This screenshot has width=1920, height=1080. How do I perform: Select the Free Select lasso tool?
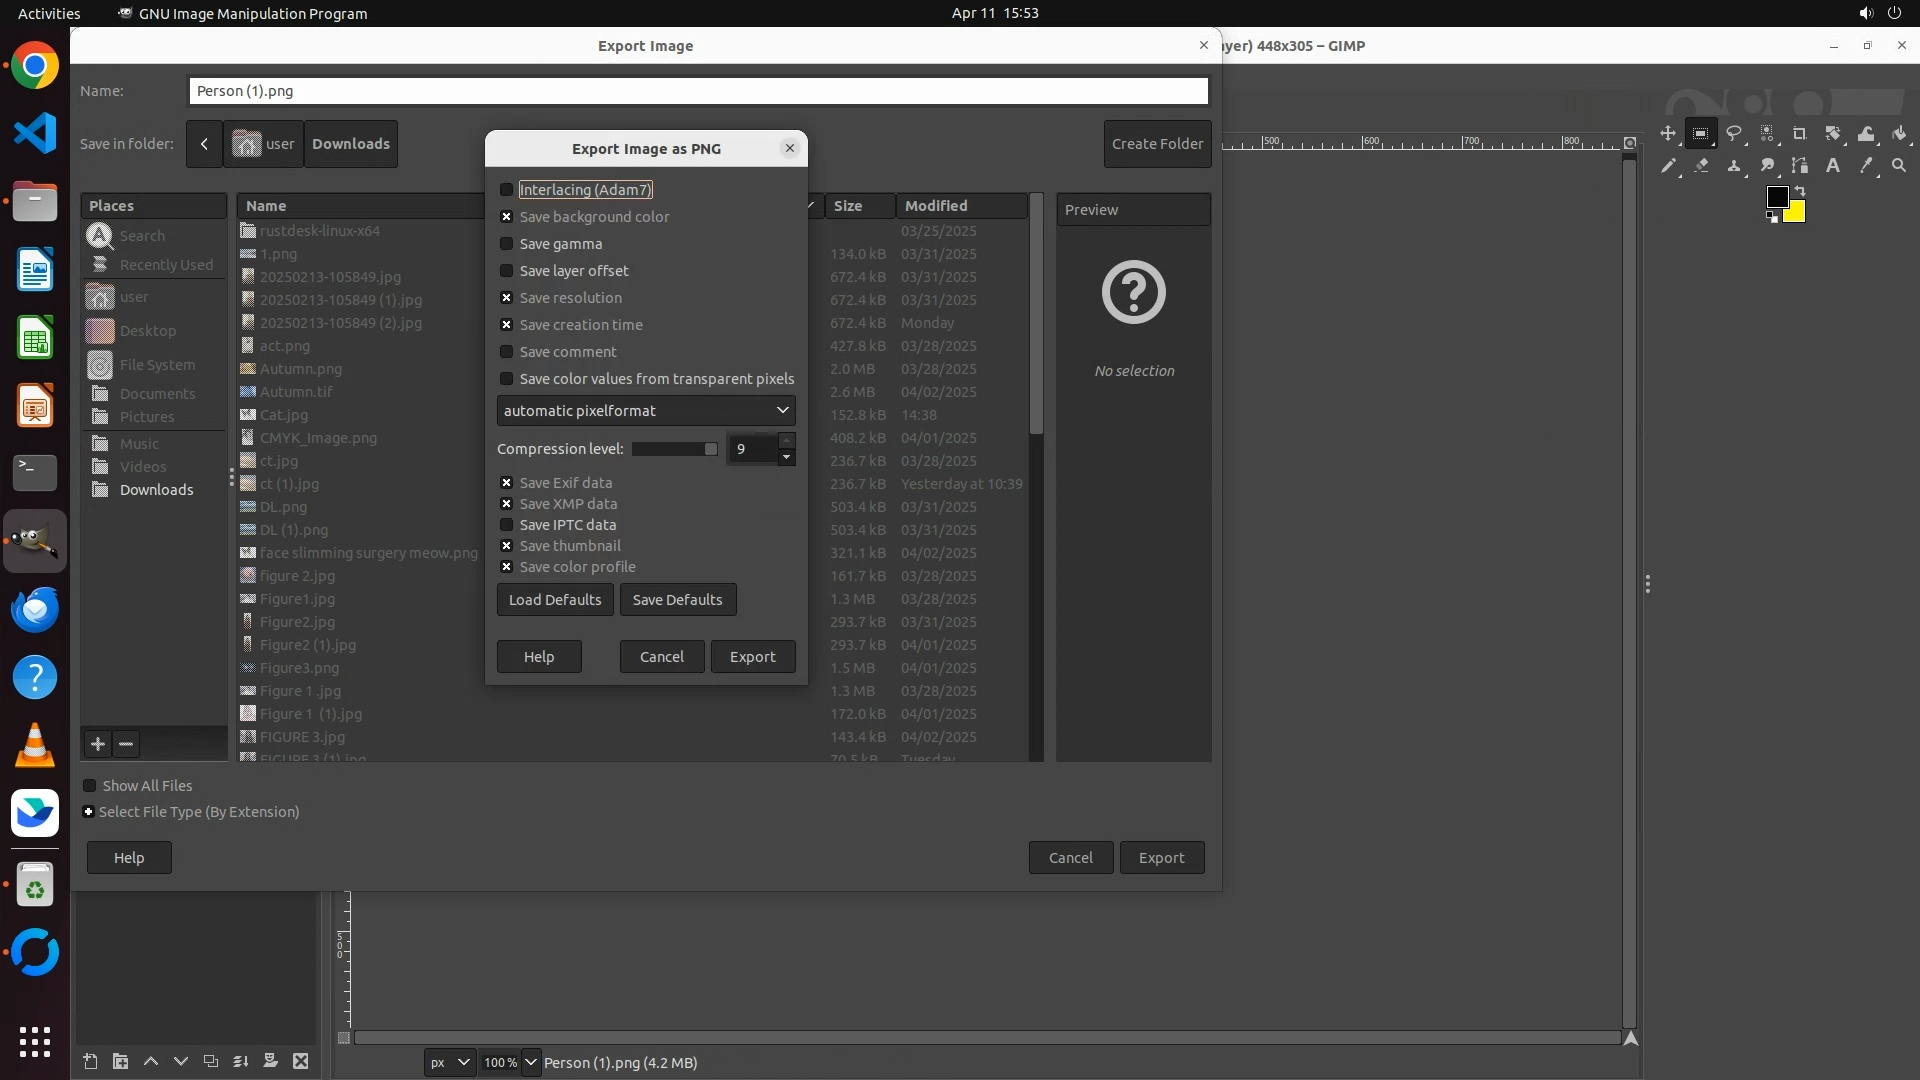(x=1734, y=133)
